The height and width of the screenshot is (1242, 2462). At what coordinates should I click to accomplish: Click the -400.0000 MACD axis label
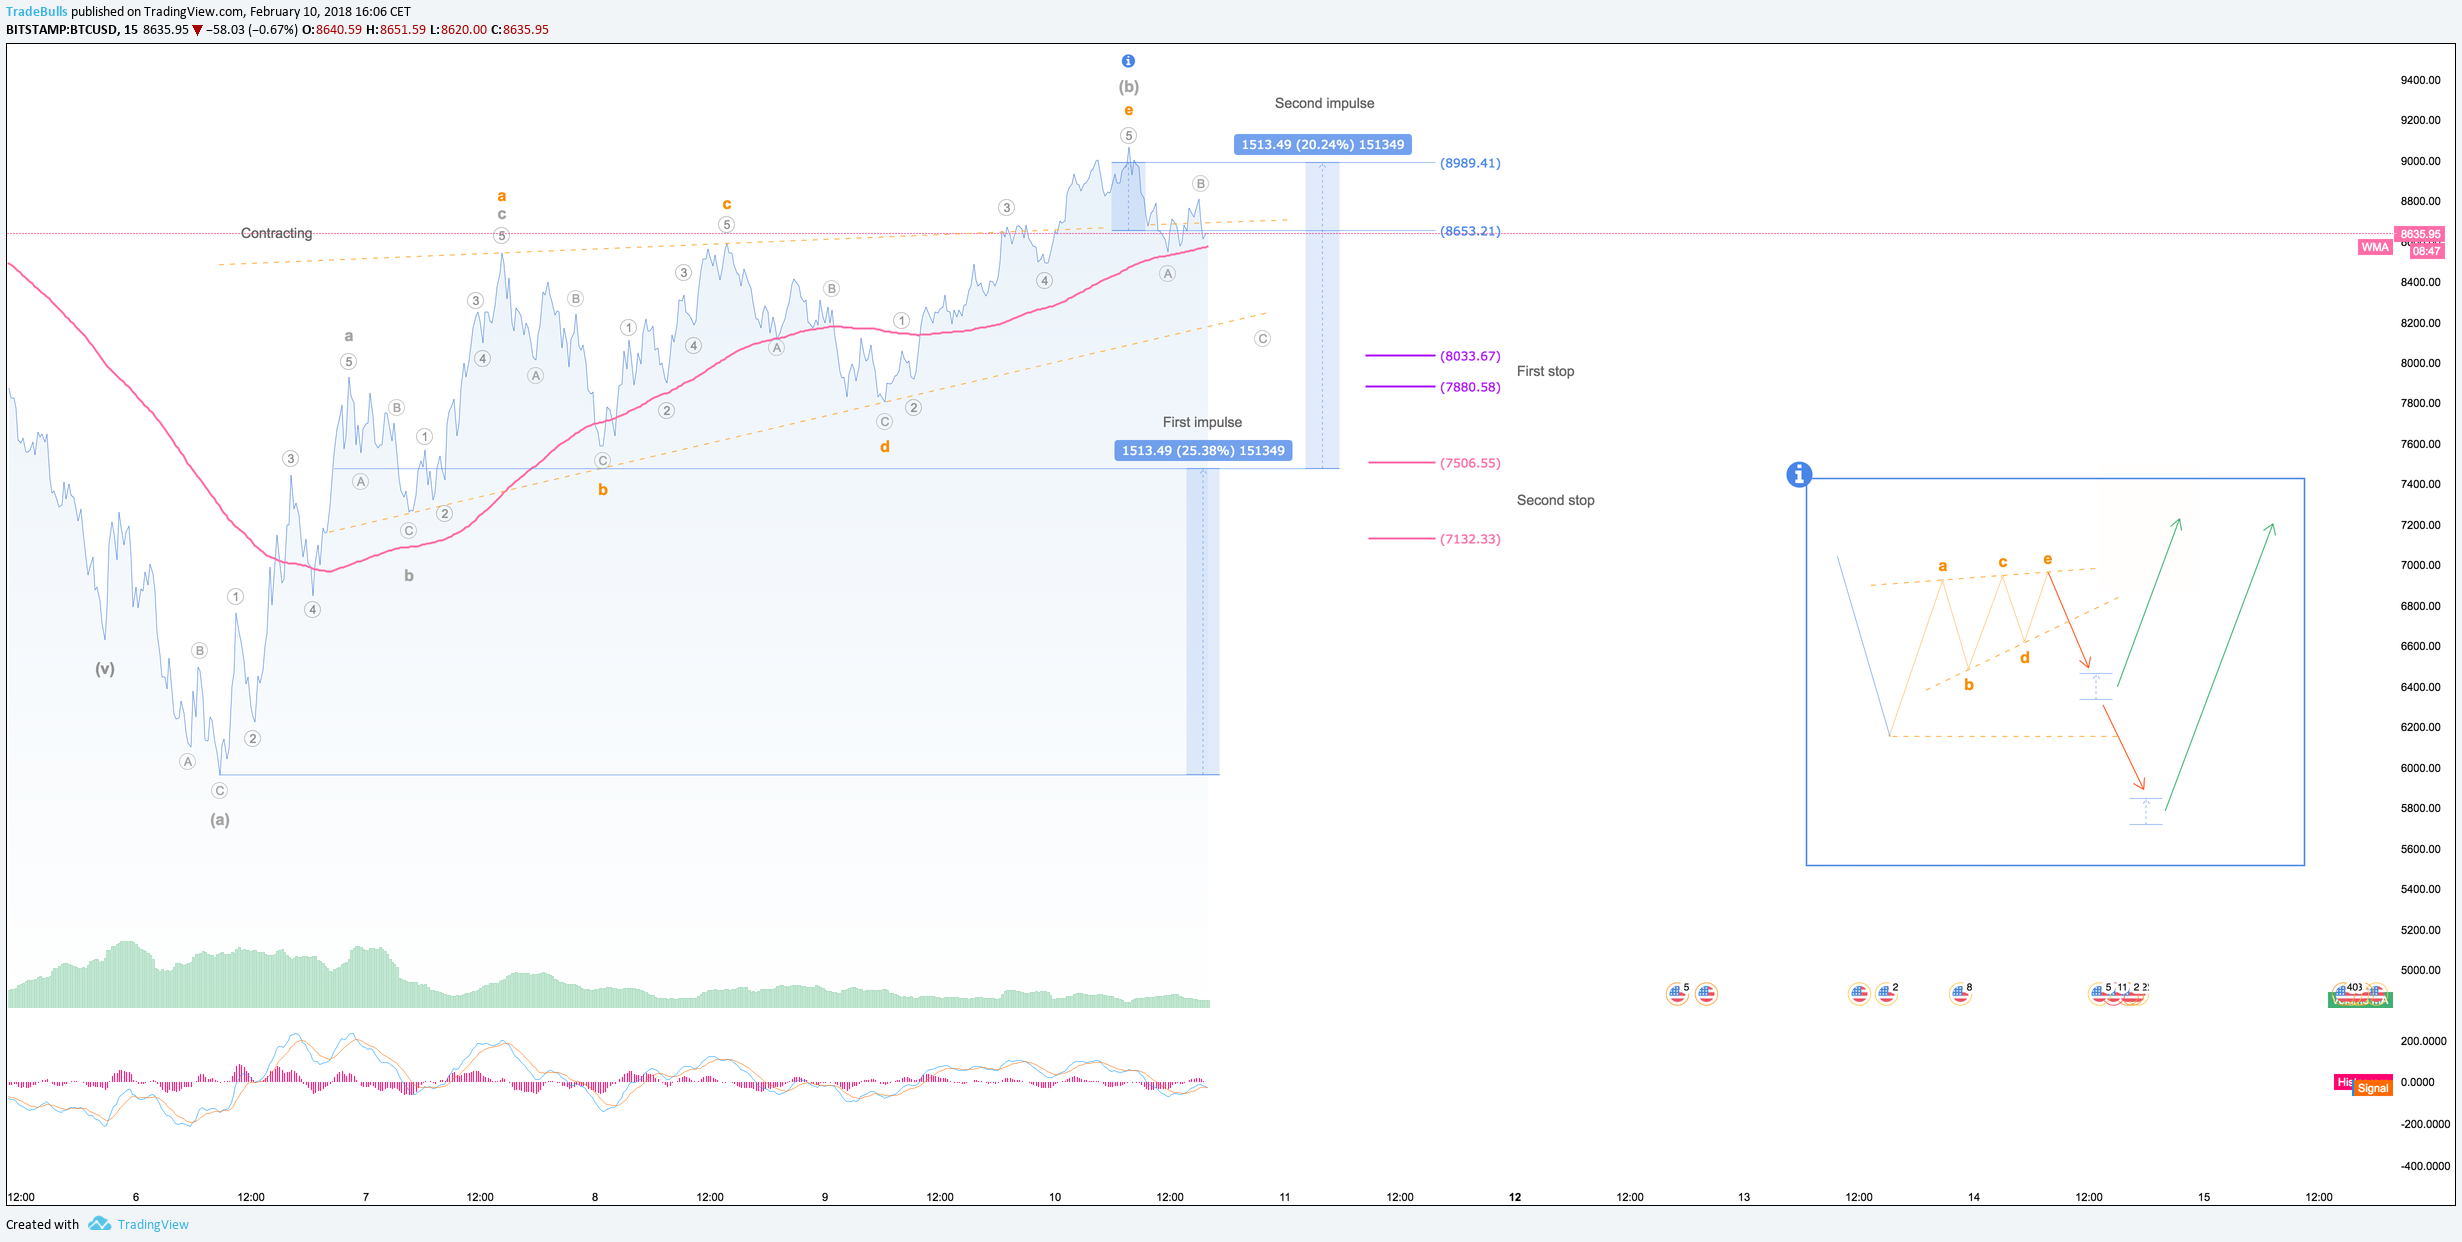click(x=2424, y=1166)
